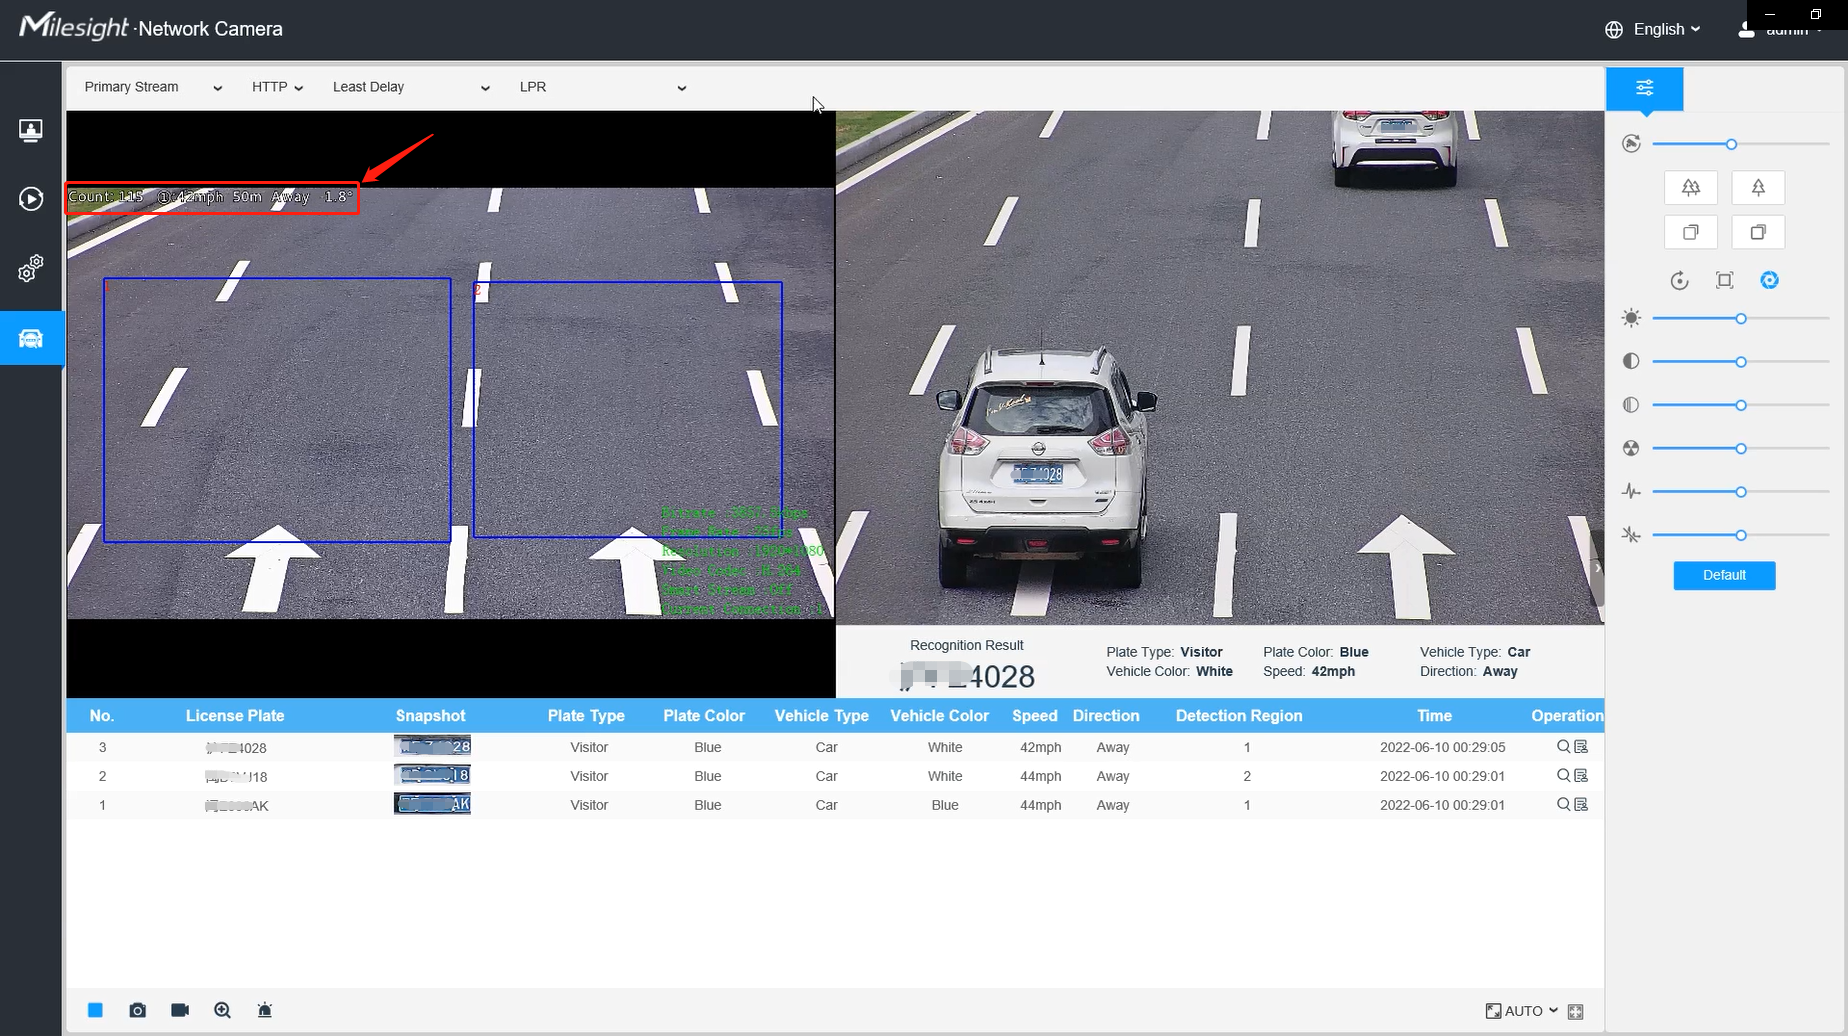Image resolution: width=1848 pixels, height=1036 pixels.
Task: Toggle full screen icon at bottom right
Action: 1576,1011
